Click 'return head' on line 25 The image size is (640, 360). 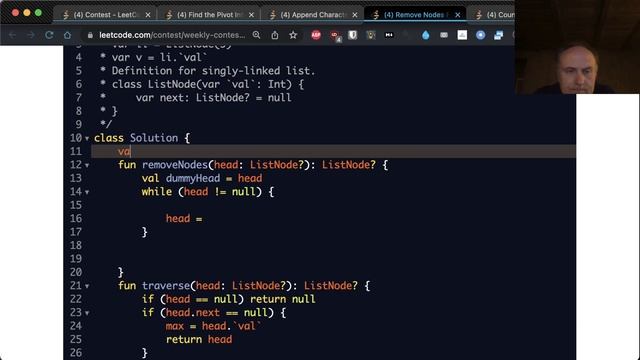click(x=199, y=340)
